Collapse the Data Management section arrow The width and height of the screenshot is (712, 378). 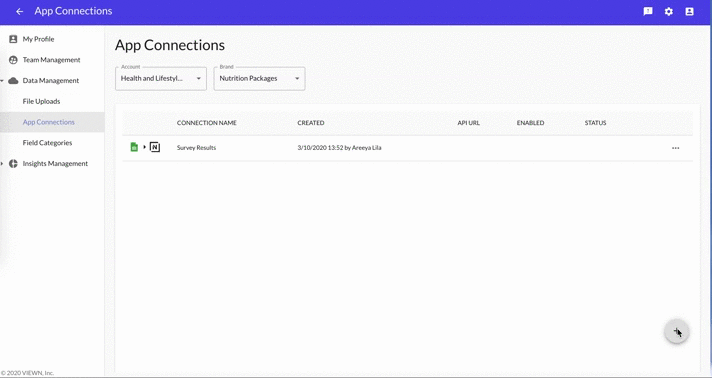coord(2,81)
